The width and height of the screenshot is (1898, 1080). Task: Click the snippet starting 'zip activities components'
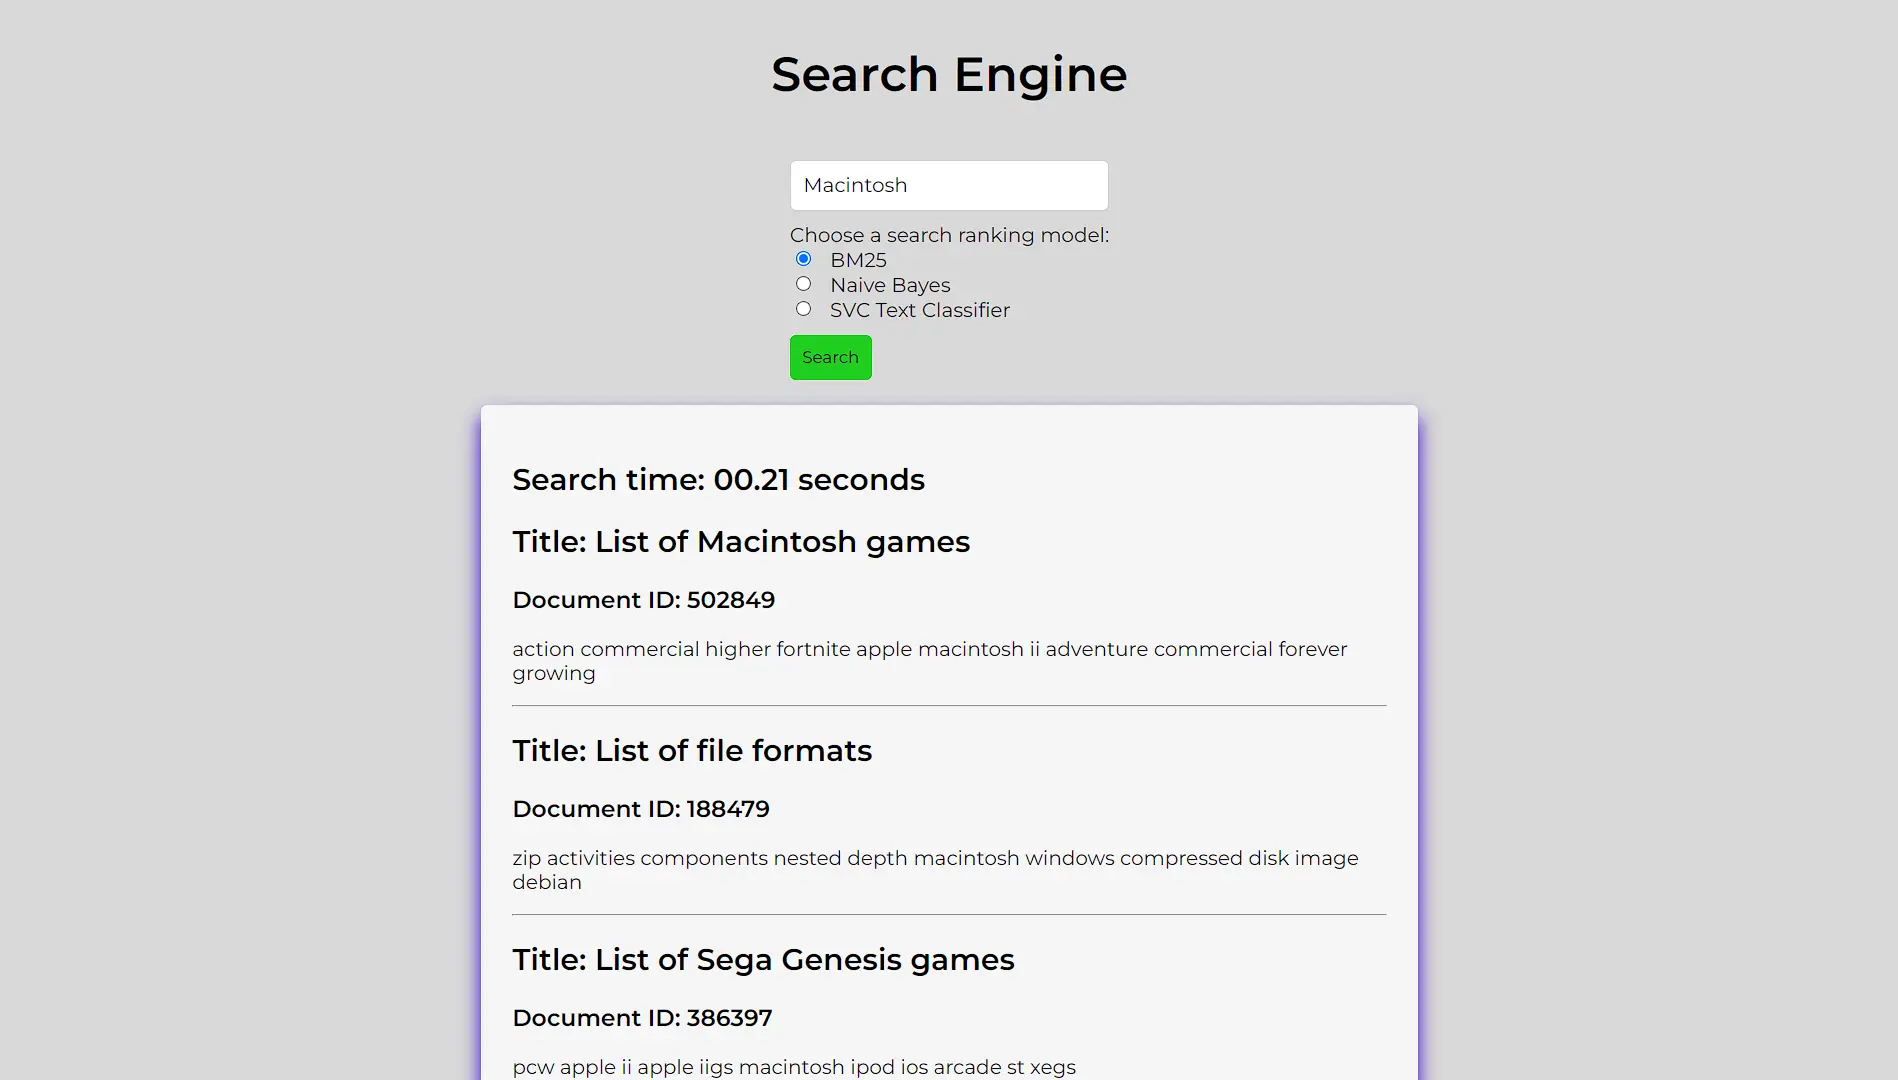[935, 870]
